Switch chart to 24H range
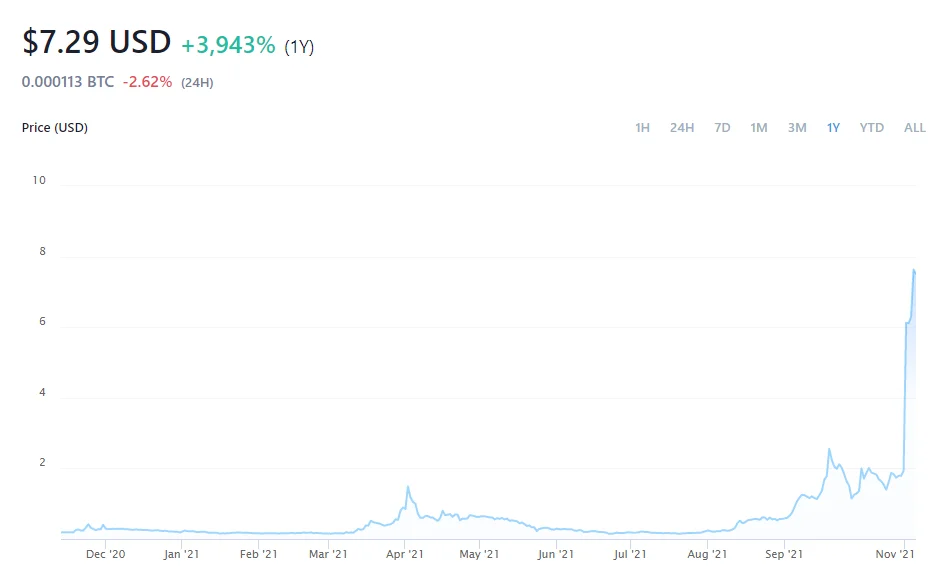 pos(681,128)
